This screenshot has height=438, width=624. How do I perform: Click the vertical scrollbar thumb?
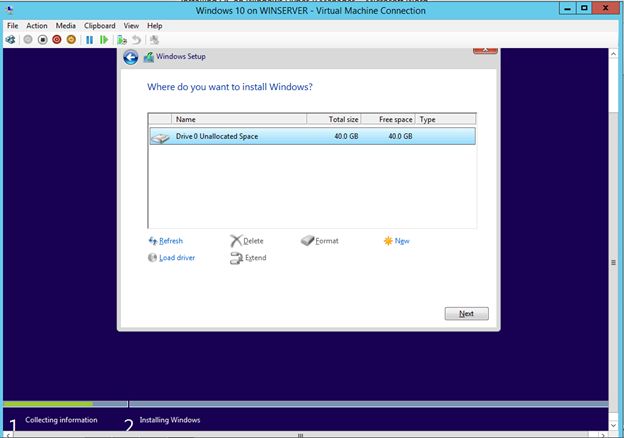[x=613, y=262]
